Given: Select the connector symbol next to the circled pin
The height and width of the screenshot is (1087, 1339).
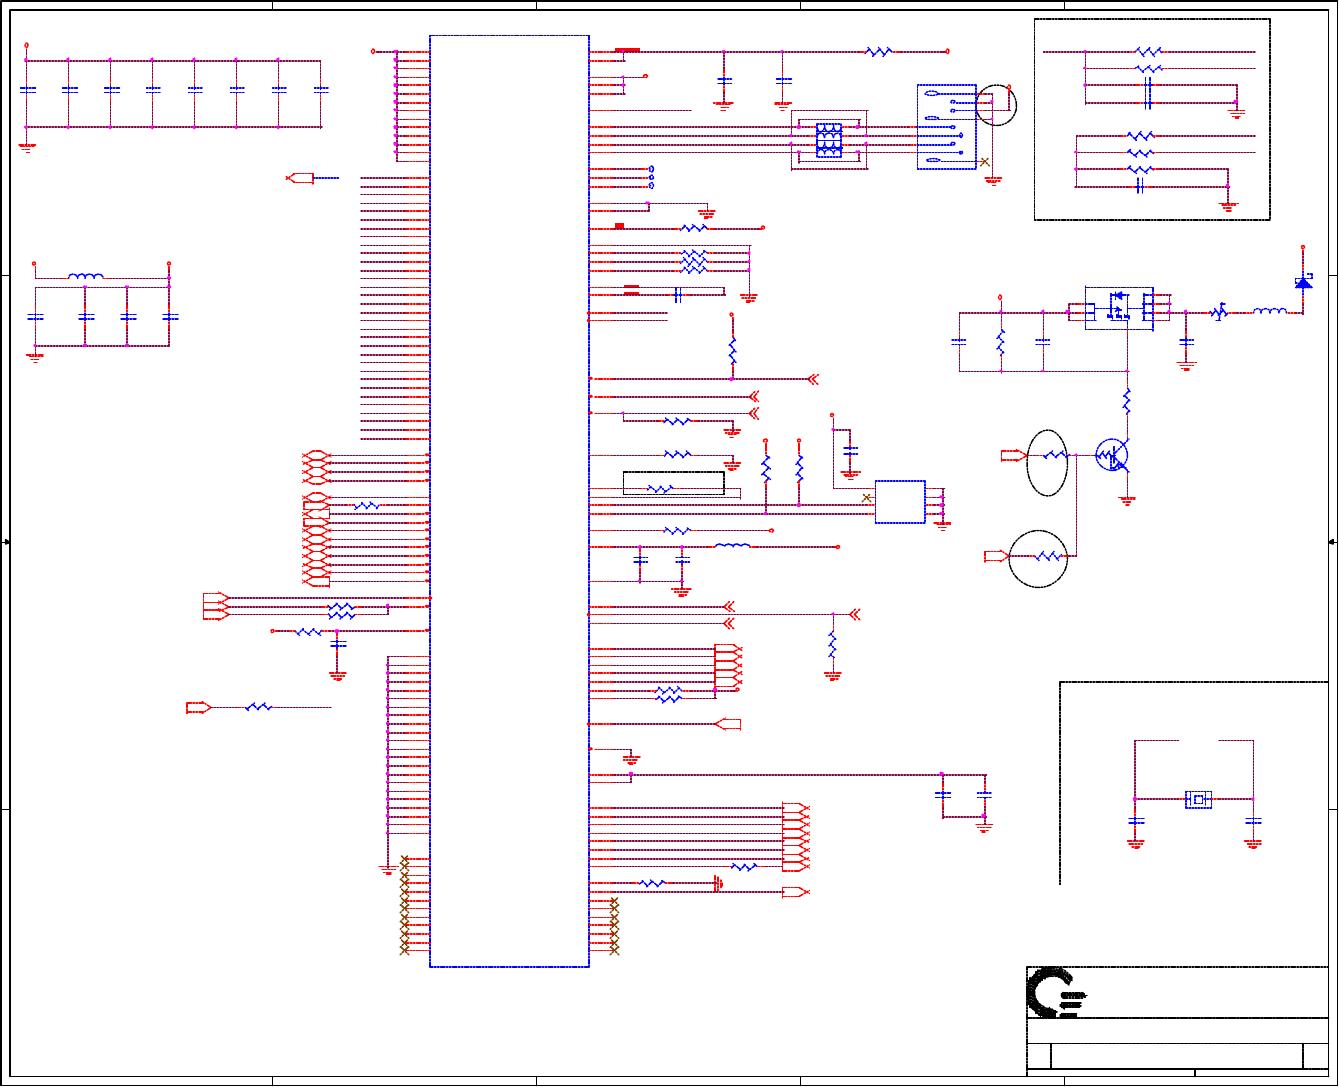Looking at the screenshot, I should (x=947, y=127).
